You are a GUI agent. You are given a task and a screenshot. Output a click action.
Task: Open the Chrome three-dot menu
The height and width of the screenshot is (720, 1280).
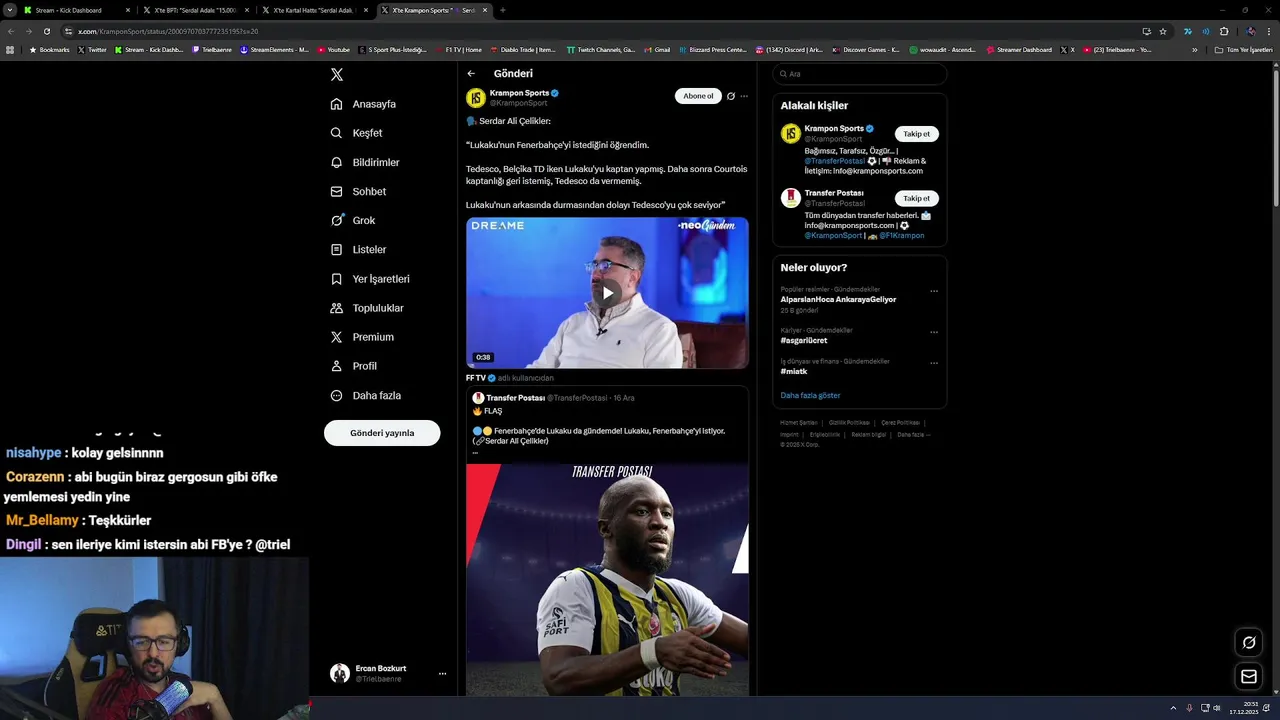coord(1270,31)
